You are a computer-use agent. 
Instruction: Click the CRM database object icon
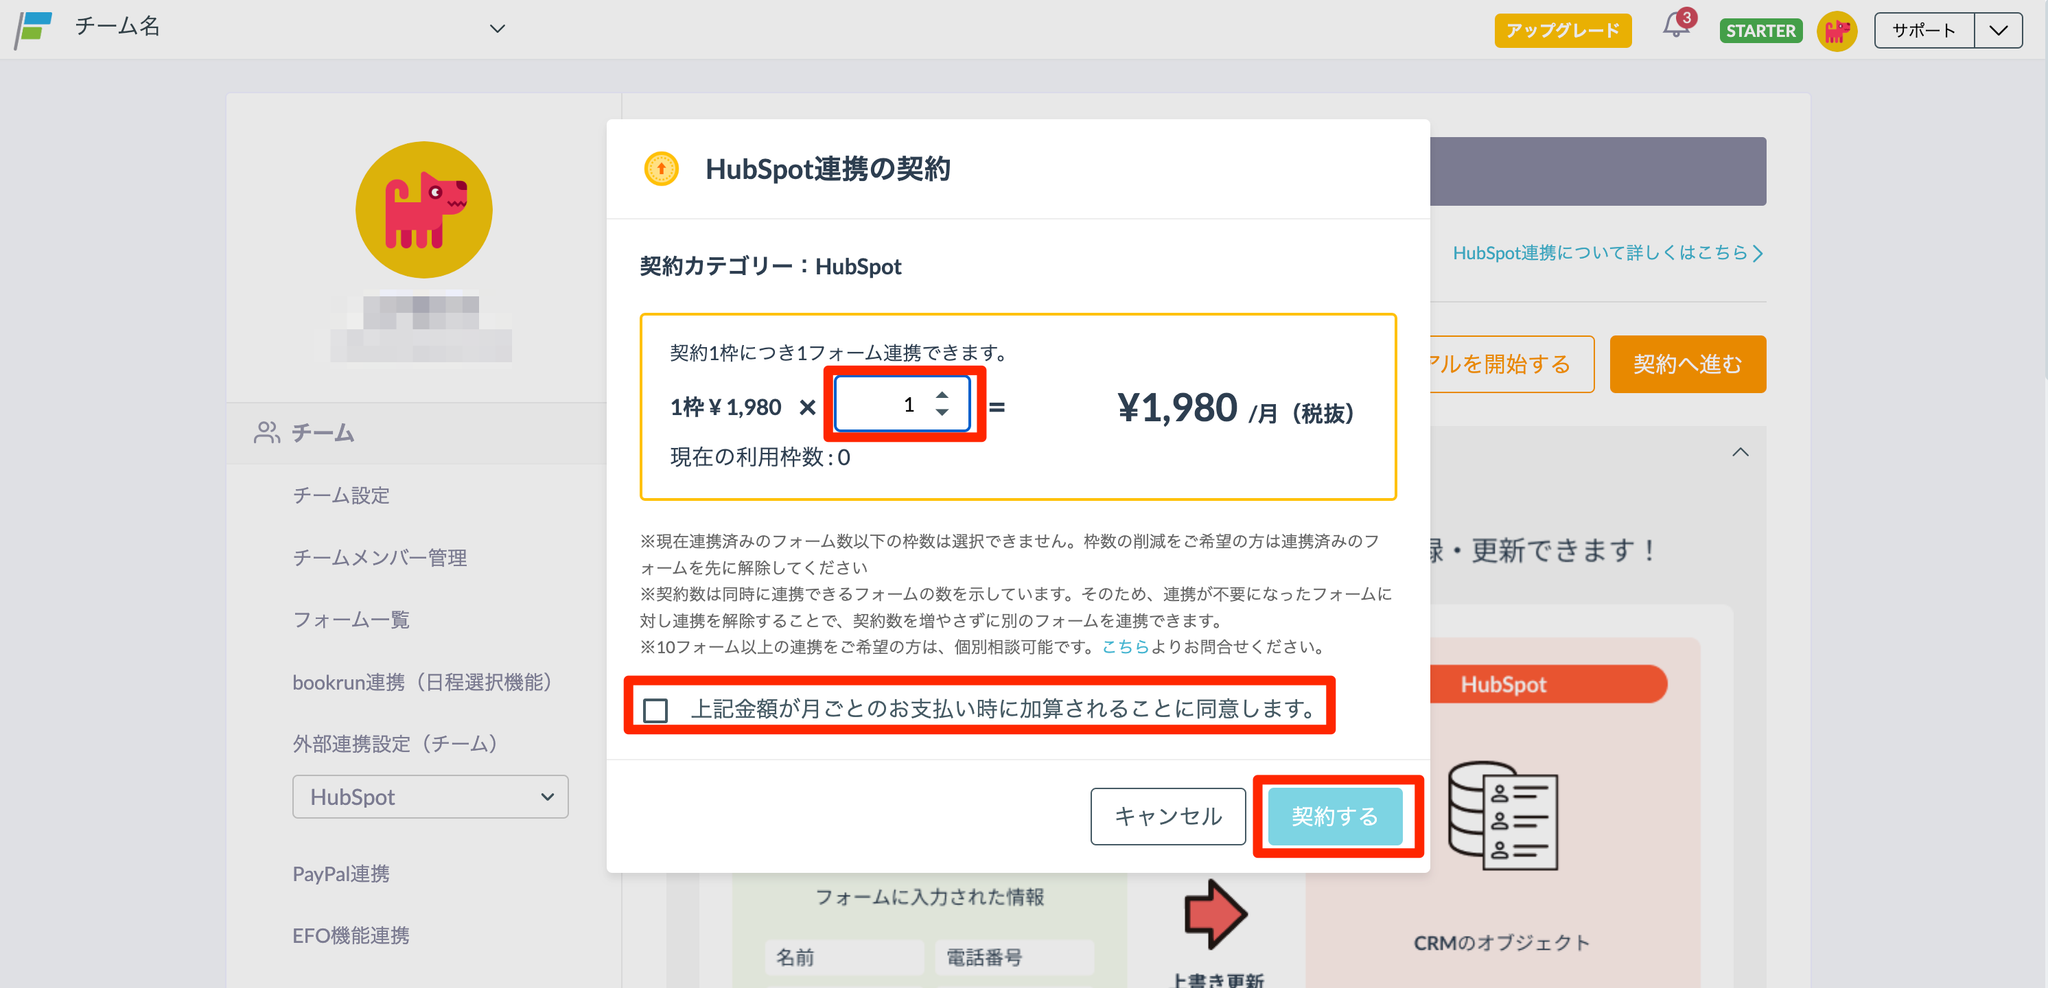[x=1502, y=815]
